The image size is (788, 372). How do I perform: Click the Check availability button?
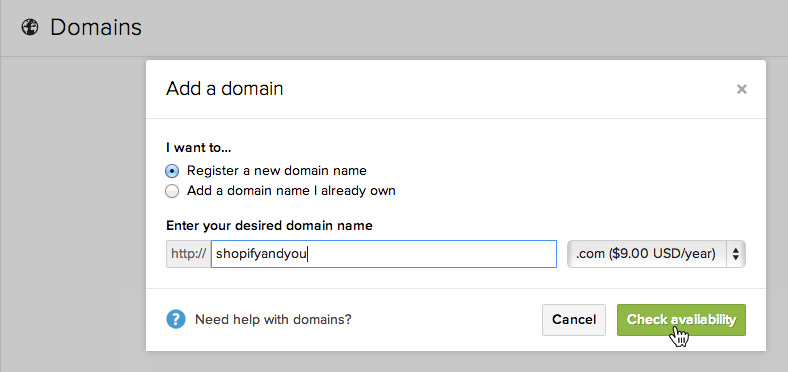coord(681,320)
